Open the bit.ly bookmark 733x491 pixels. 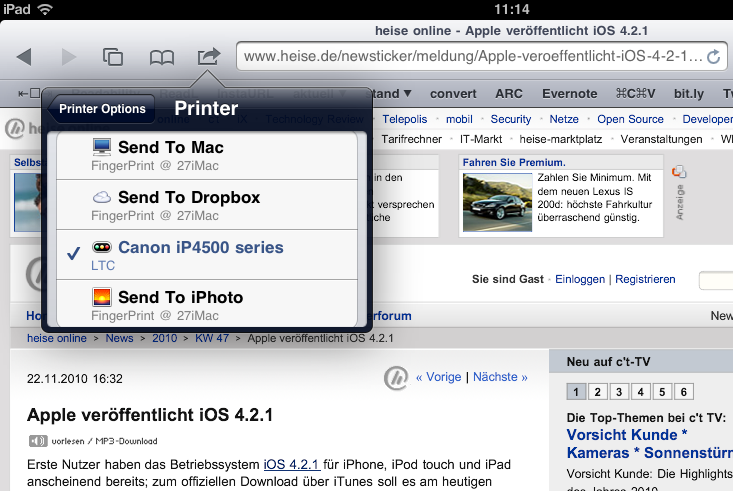689,94
